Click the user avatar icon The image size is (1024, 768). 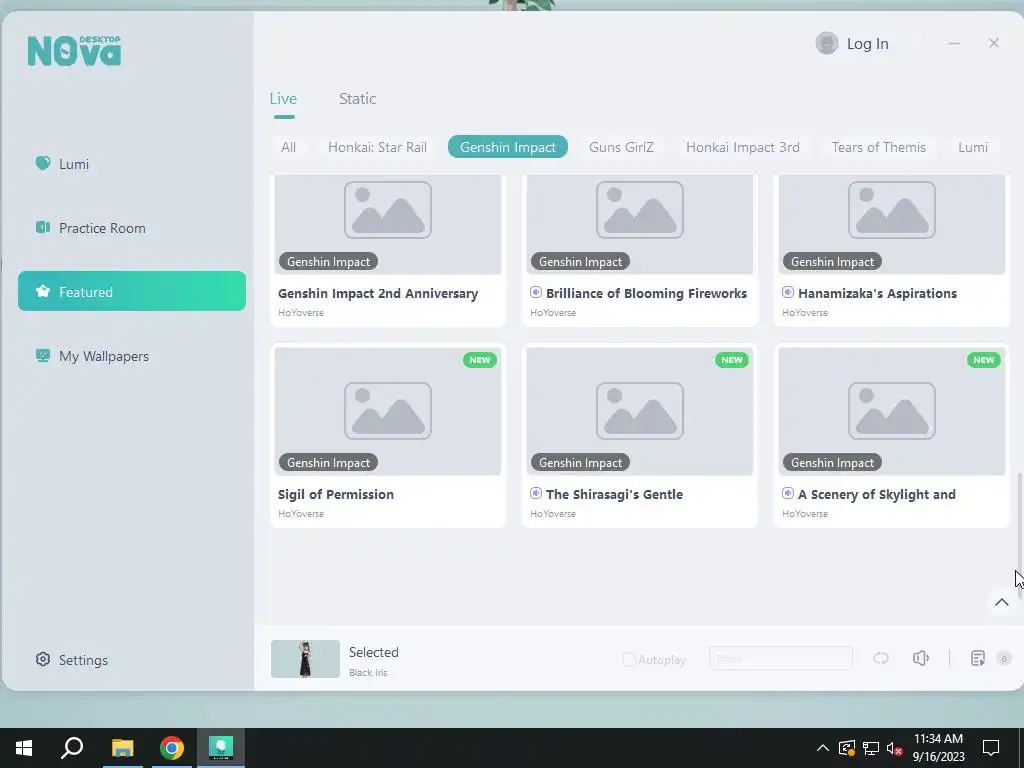click(x=827, y=43)
